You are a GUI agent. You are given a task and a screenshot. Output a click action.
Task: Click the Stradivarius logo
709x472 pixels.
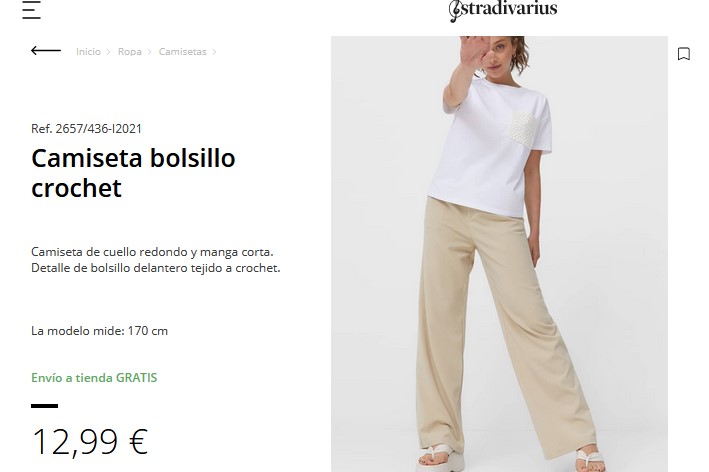[503, 10]
